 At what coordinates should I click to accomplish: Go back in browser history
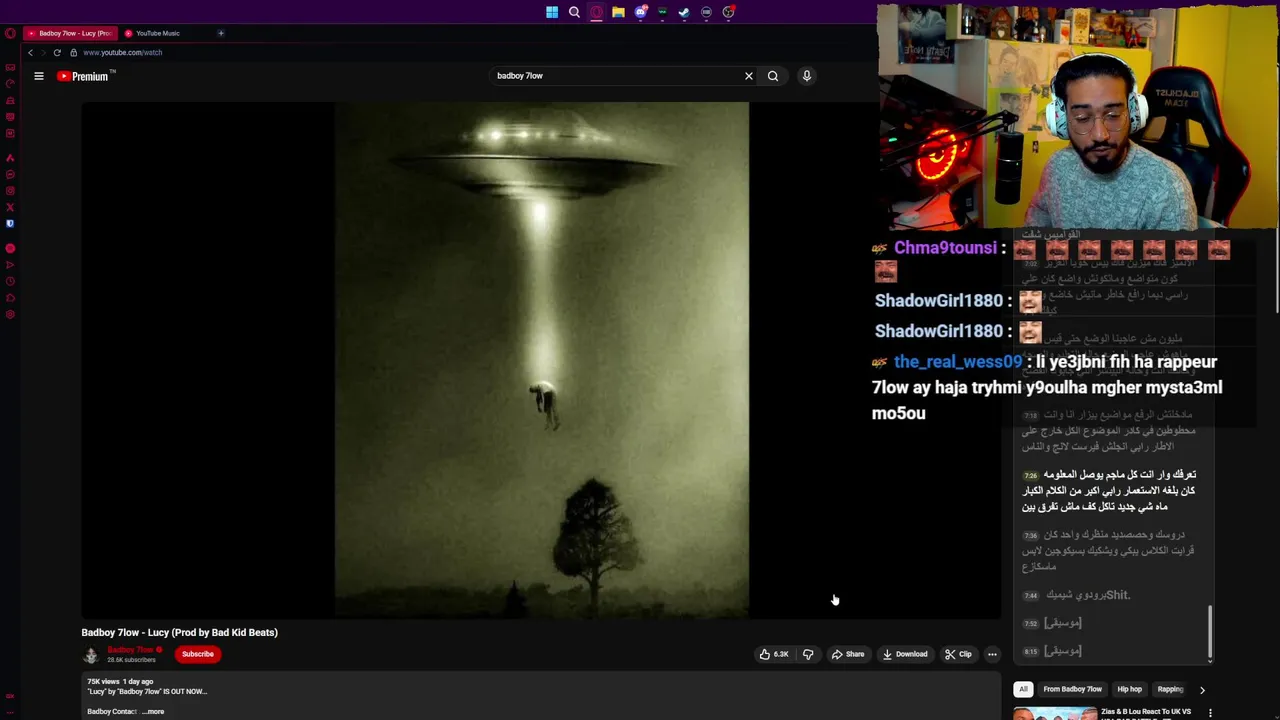click(30, 52)
